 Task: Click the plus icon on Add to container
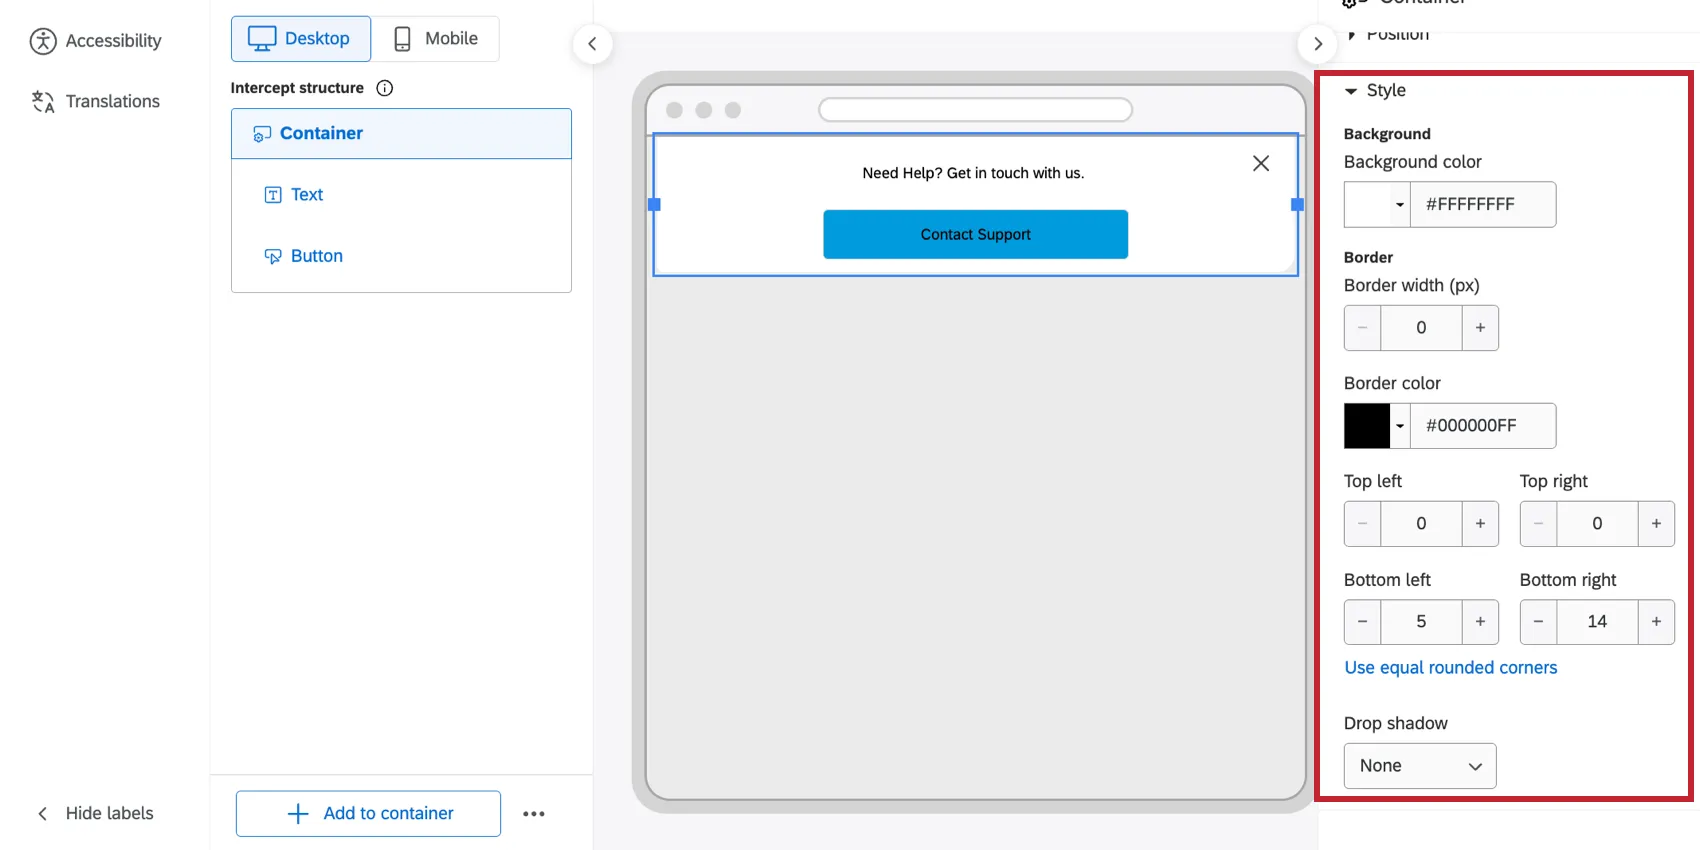coord(298,814)
